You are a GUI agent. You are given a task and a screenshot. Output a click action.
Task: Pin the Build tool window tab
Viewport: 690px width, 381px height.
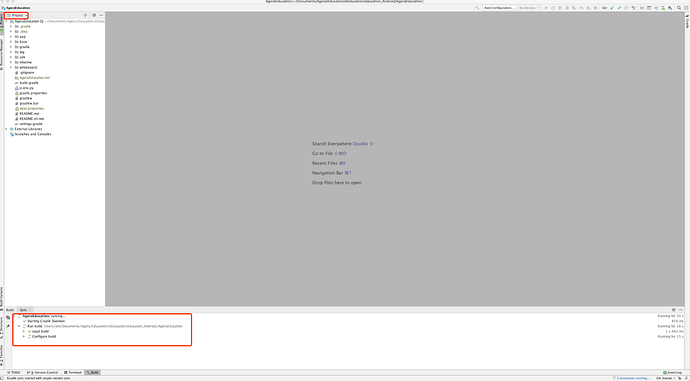pyautogui.click(x=8, y=326)
